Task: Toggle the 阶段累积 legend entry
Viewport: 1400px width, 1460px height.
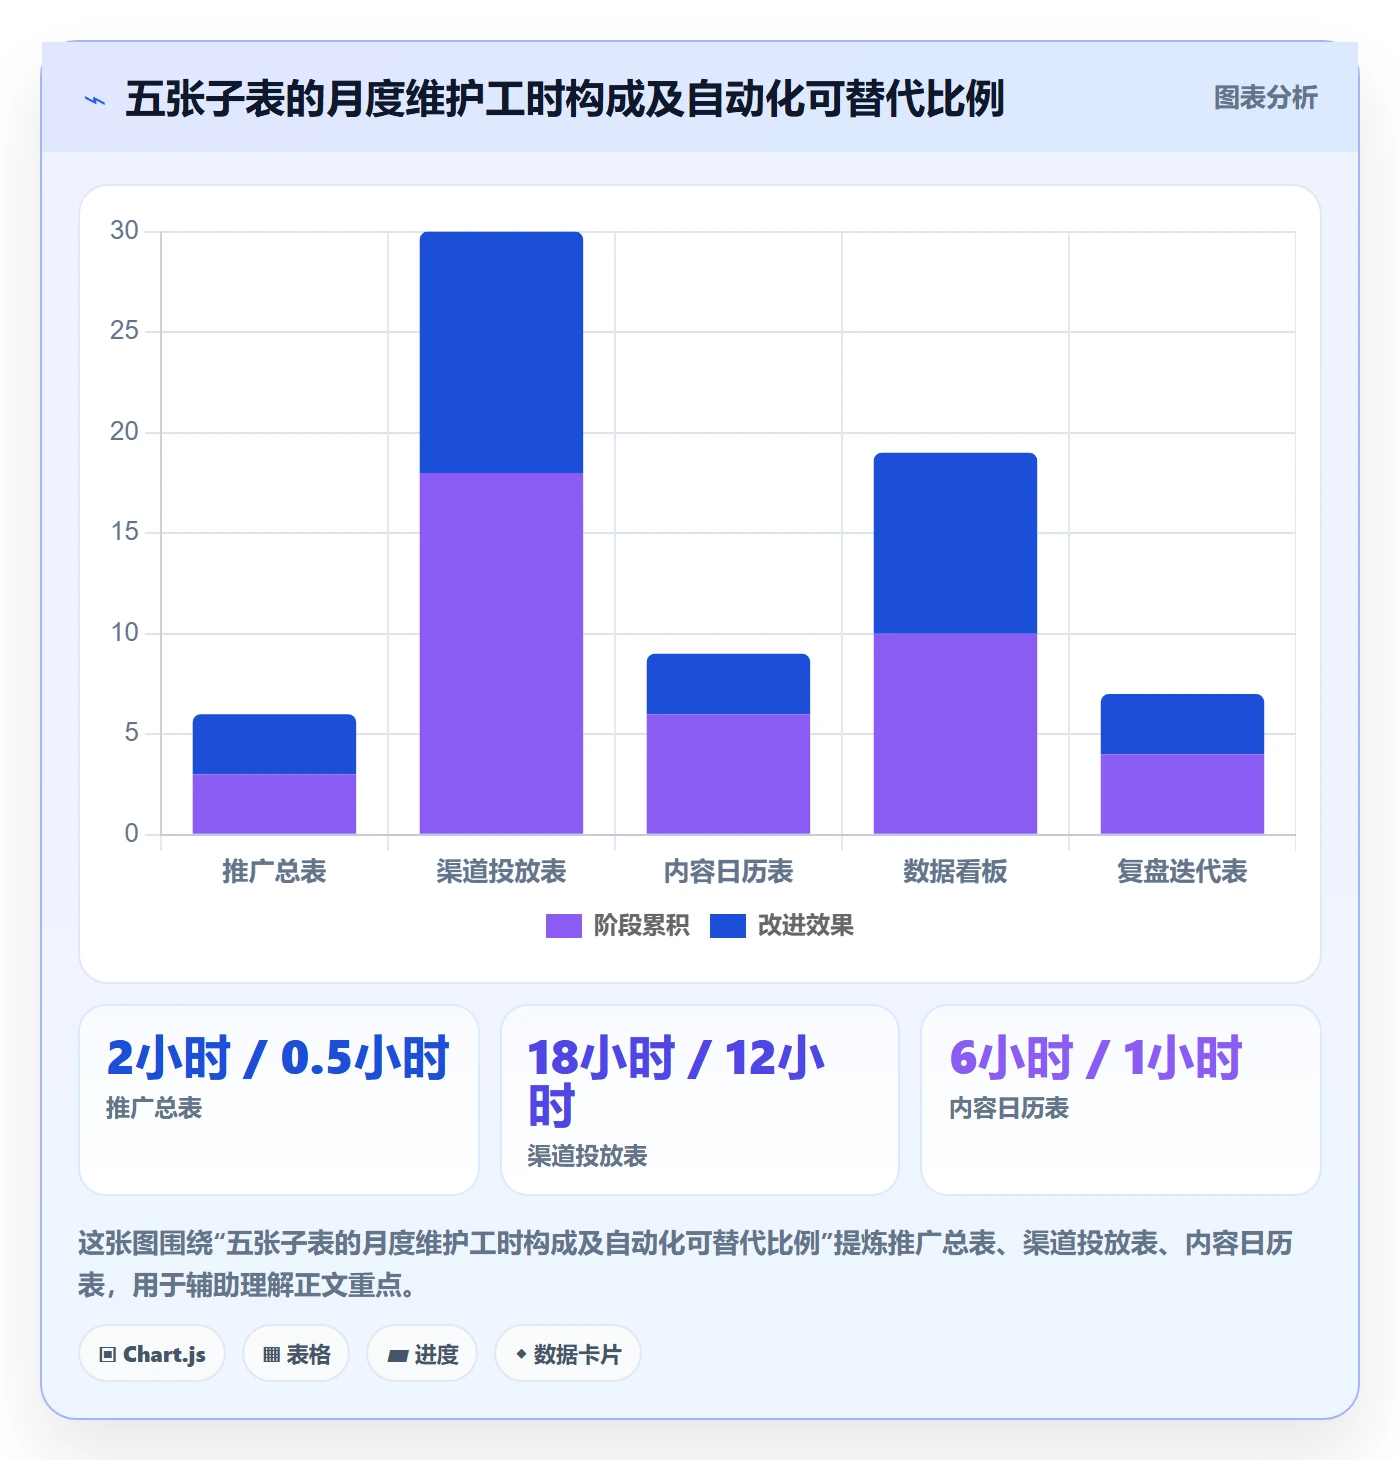Action: click(x=617, y=925)
